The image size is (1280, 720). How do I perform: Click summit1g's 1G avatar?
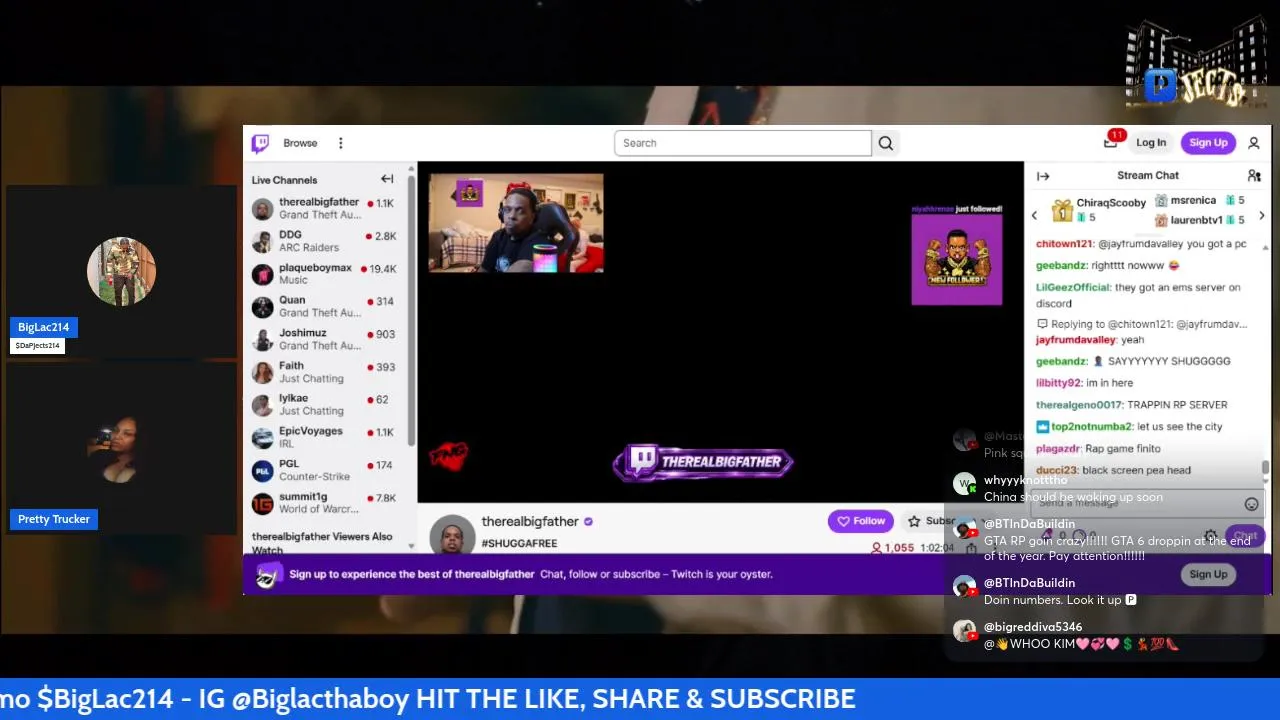click(262, 503)
